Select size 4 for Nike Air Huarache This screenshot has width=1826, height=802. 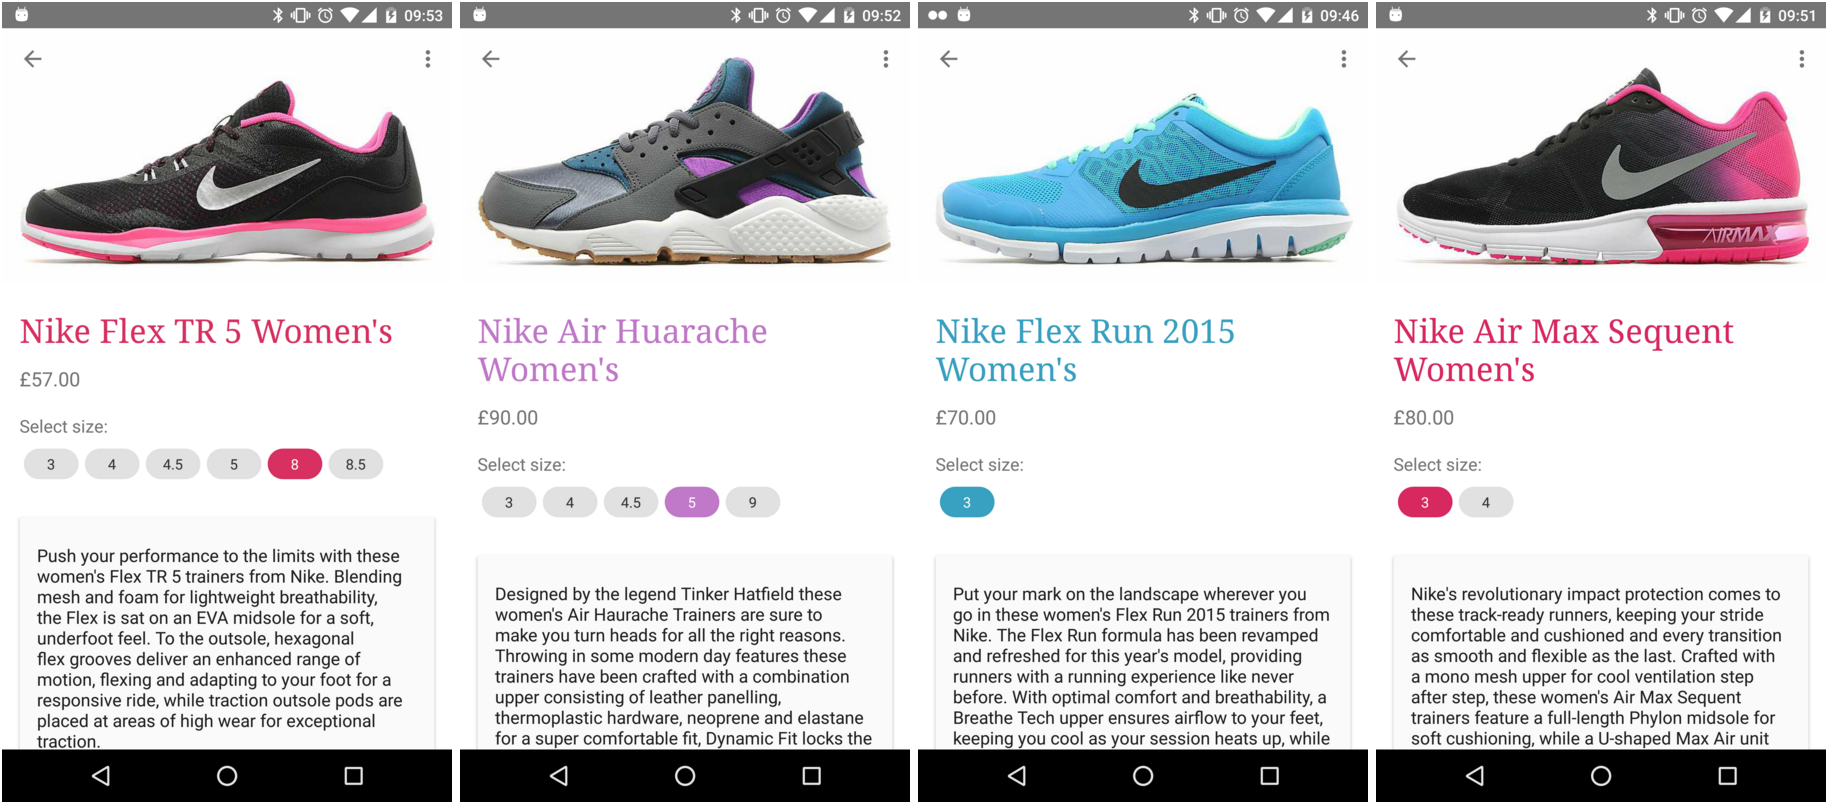570,502
